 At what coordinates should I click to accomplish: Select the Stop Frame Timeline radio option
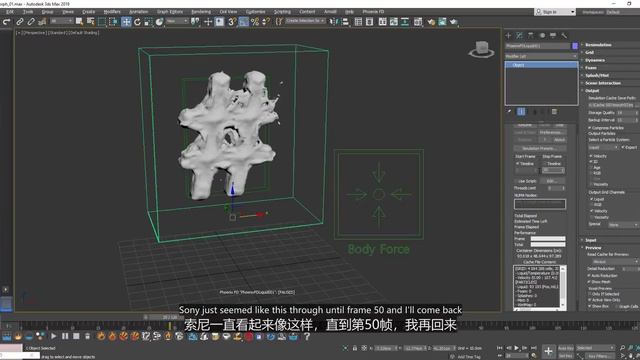(x=545, y=163)
